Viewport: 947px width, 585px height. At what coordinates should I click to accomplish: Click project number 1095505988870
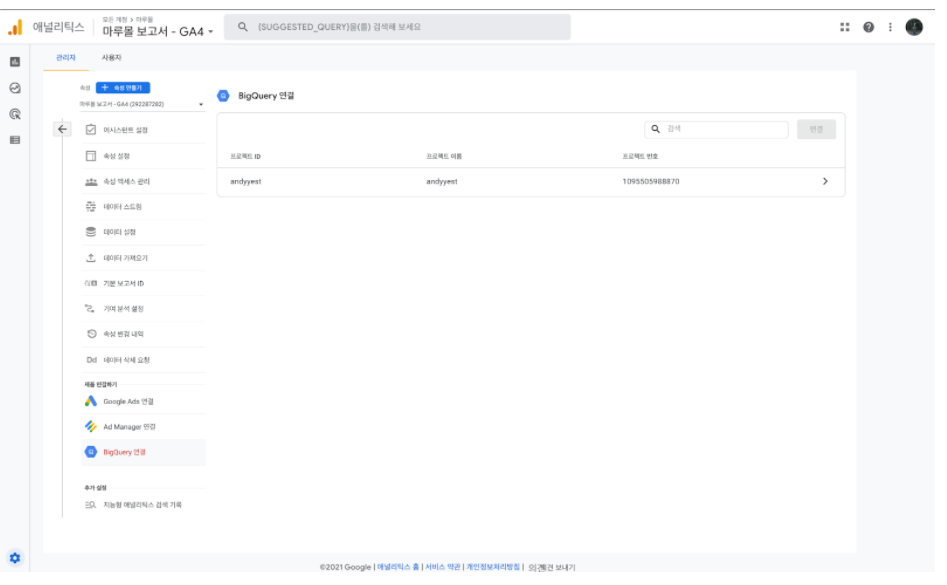point(651,181)
